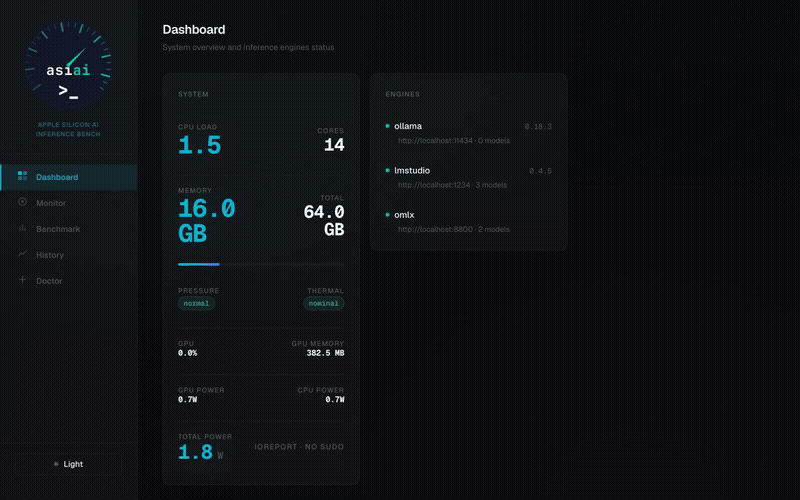Click the total power 1.8 W value

coord(201,452)
